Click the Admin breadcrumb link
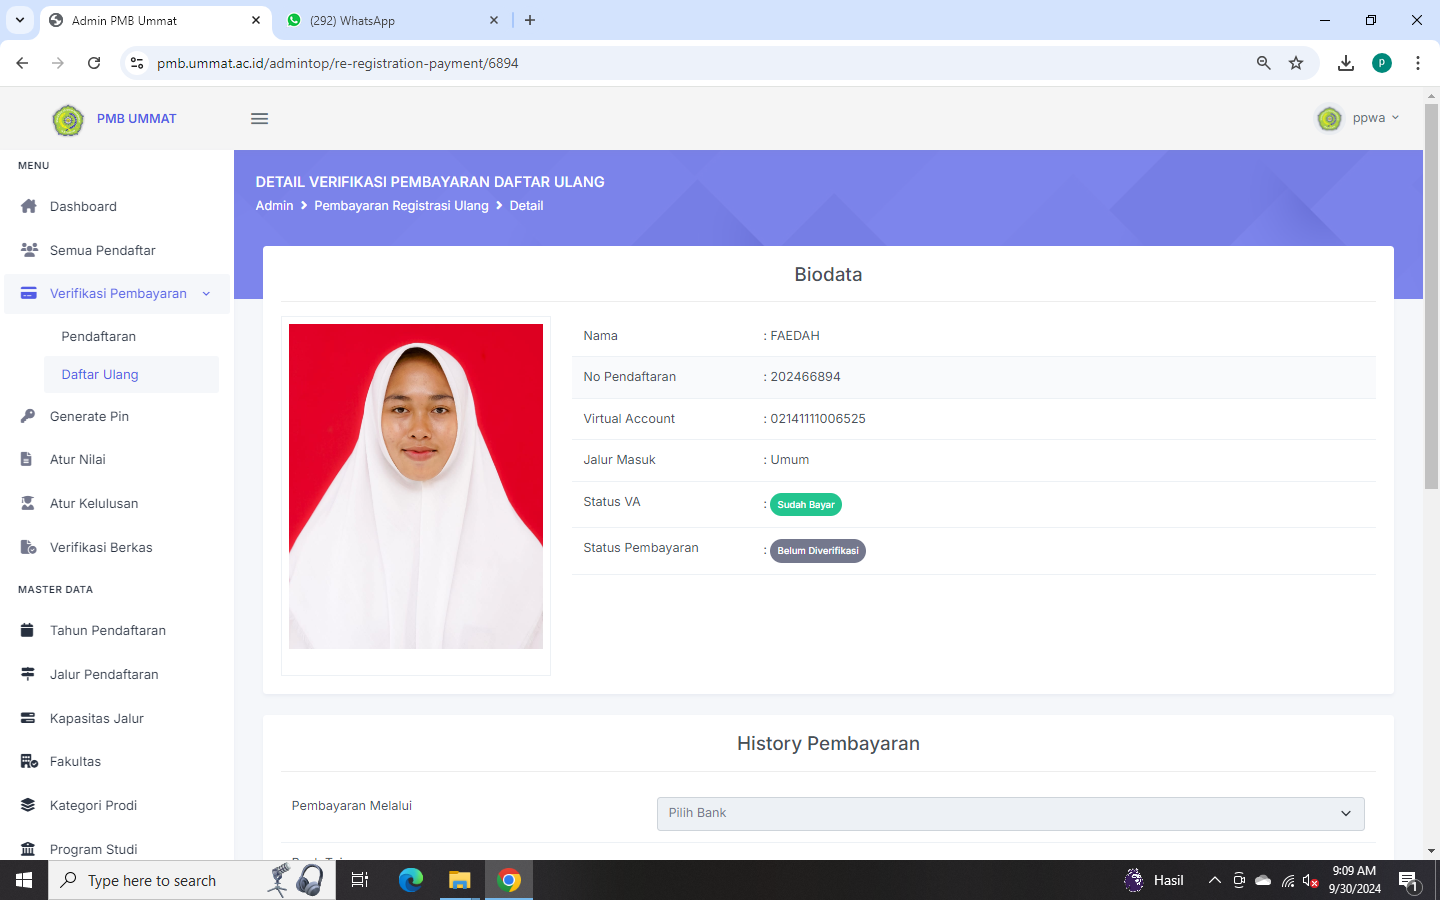The width and height of the screenshot is (1440, 900). 274,206
